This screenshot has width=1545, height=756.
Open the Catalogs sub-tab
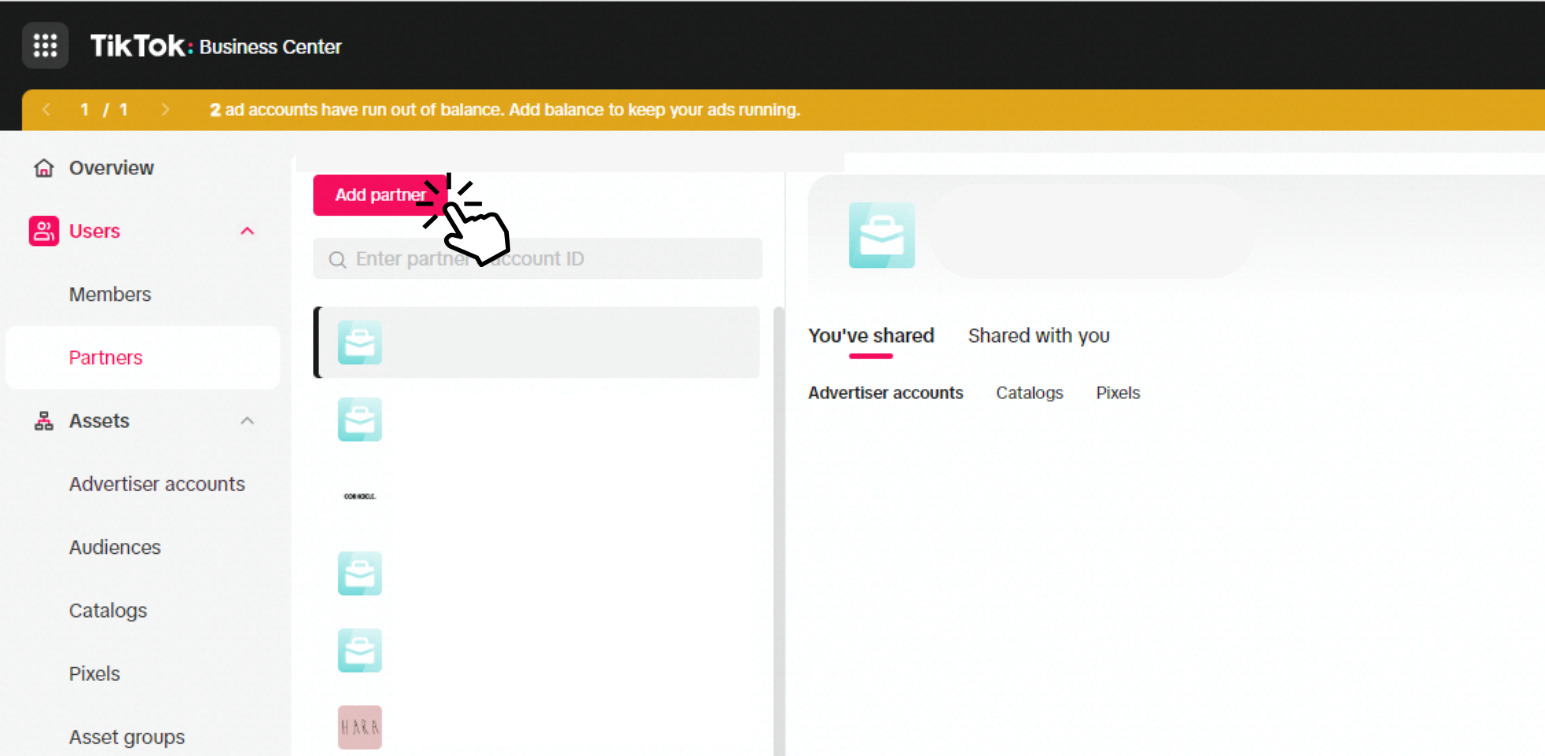point(1029,393)
